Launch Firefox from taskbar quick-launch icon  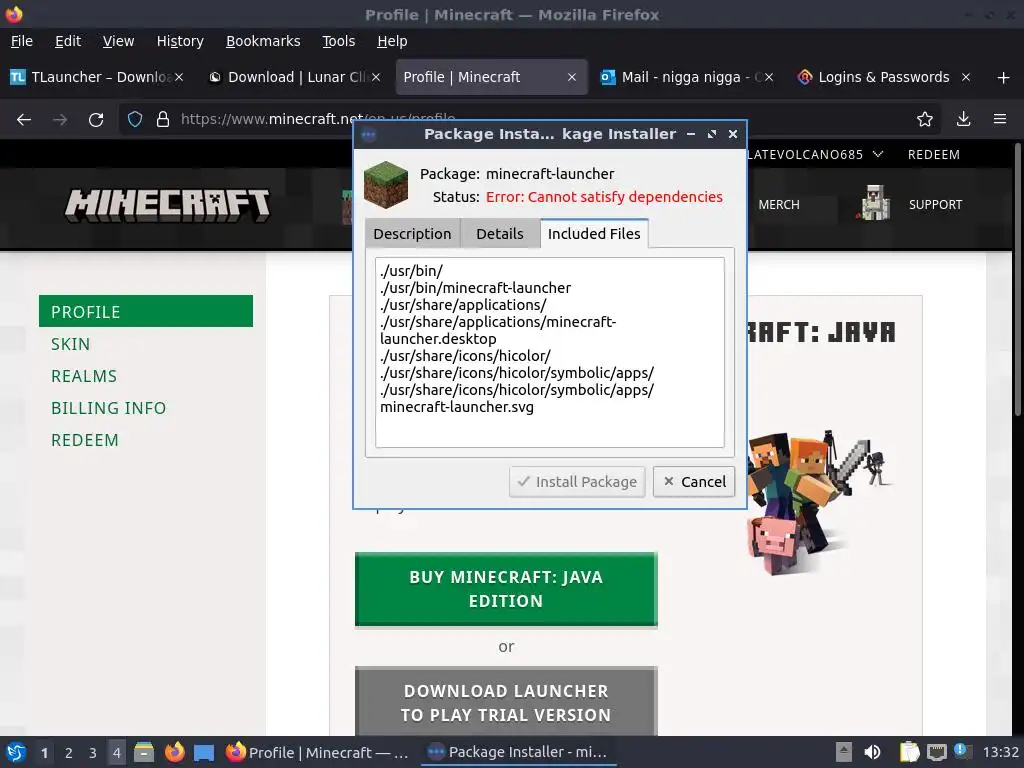click(x=174, y=752)
